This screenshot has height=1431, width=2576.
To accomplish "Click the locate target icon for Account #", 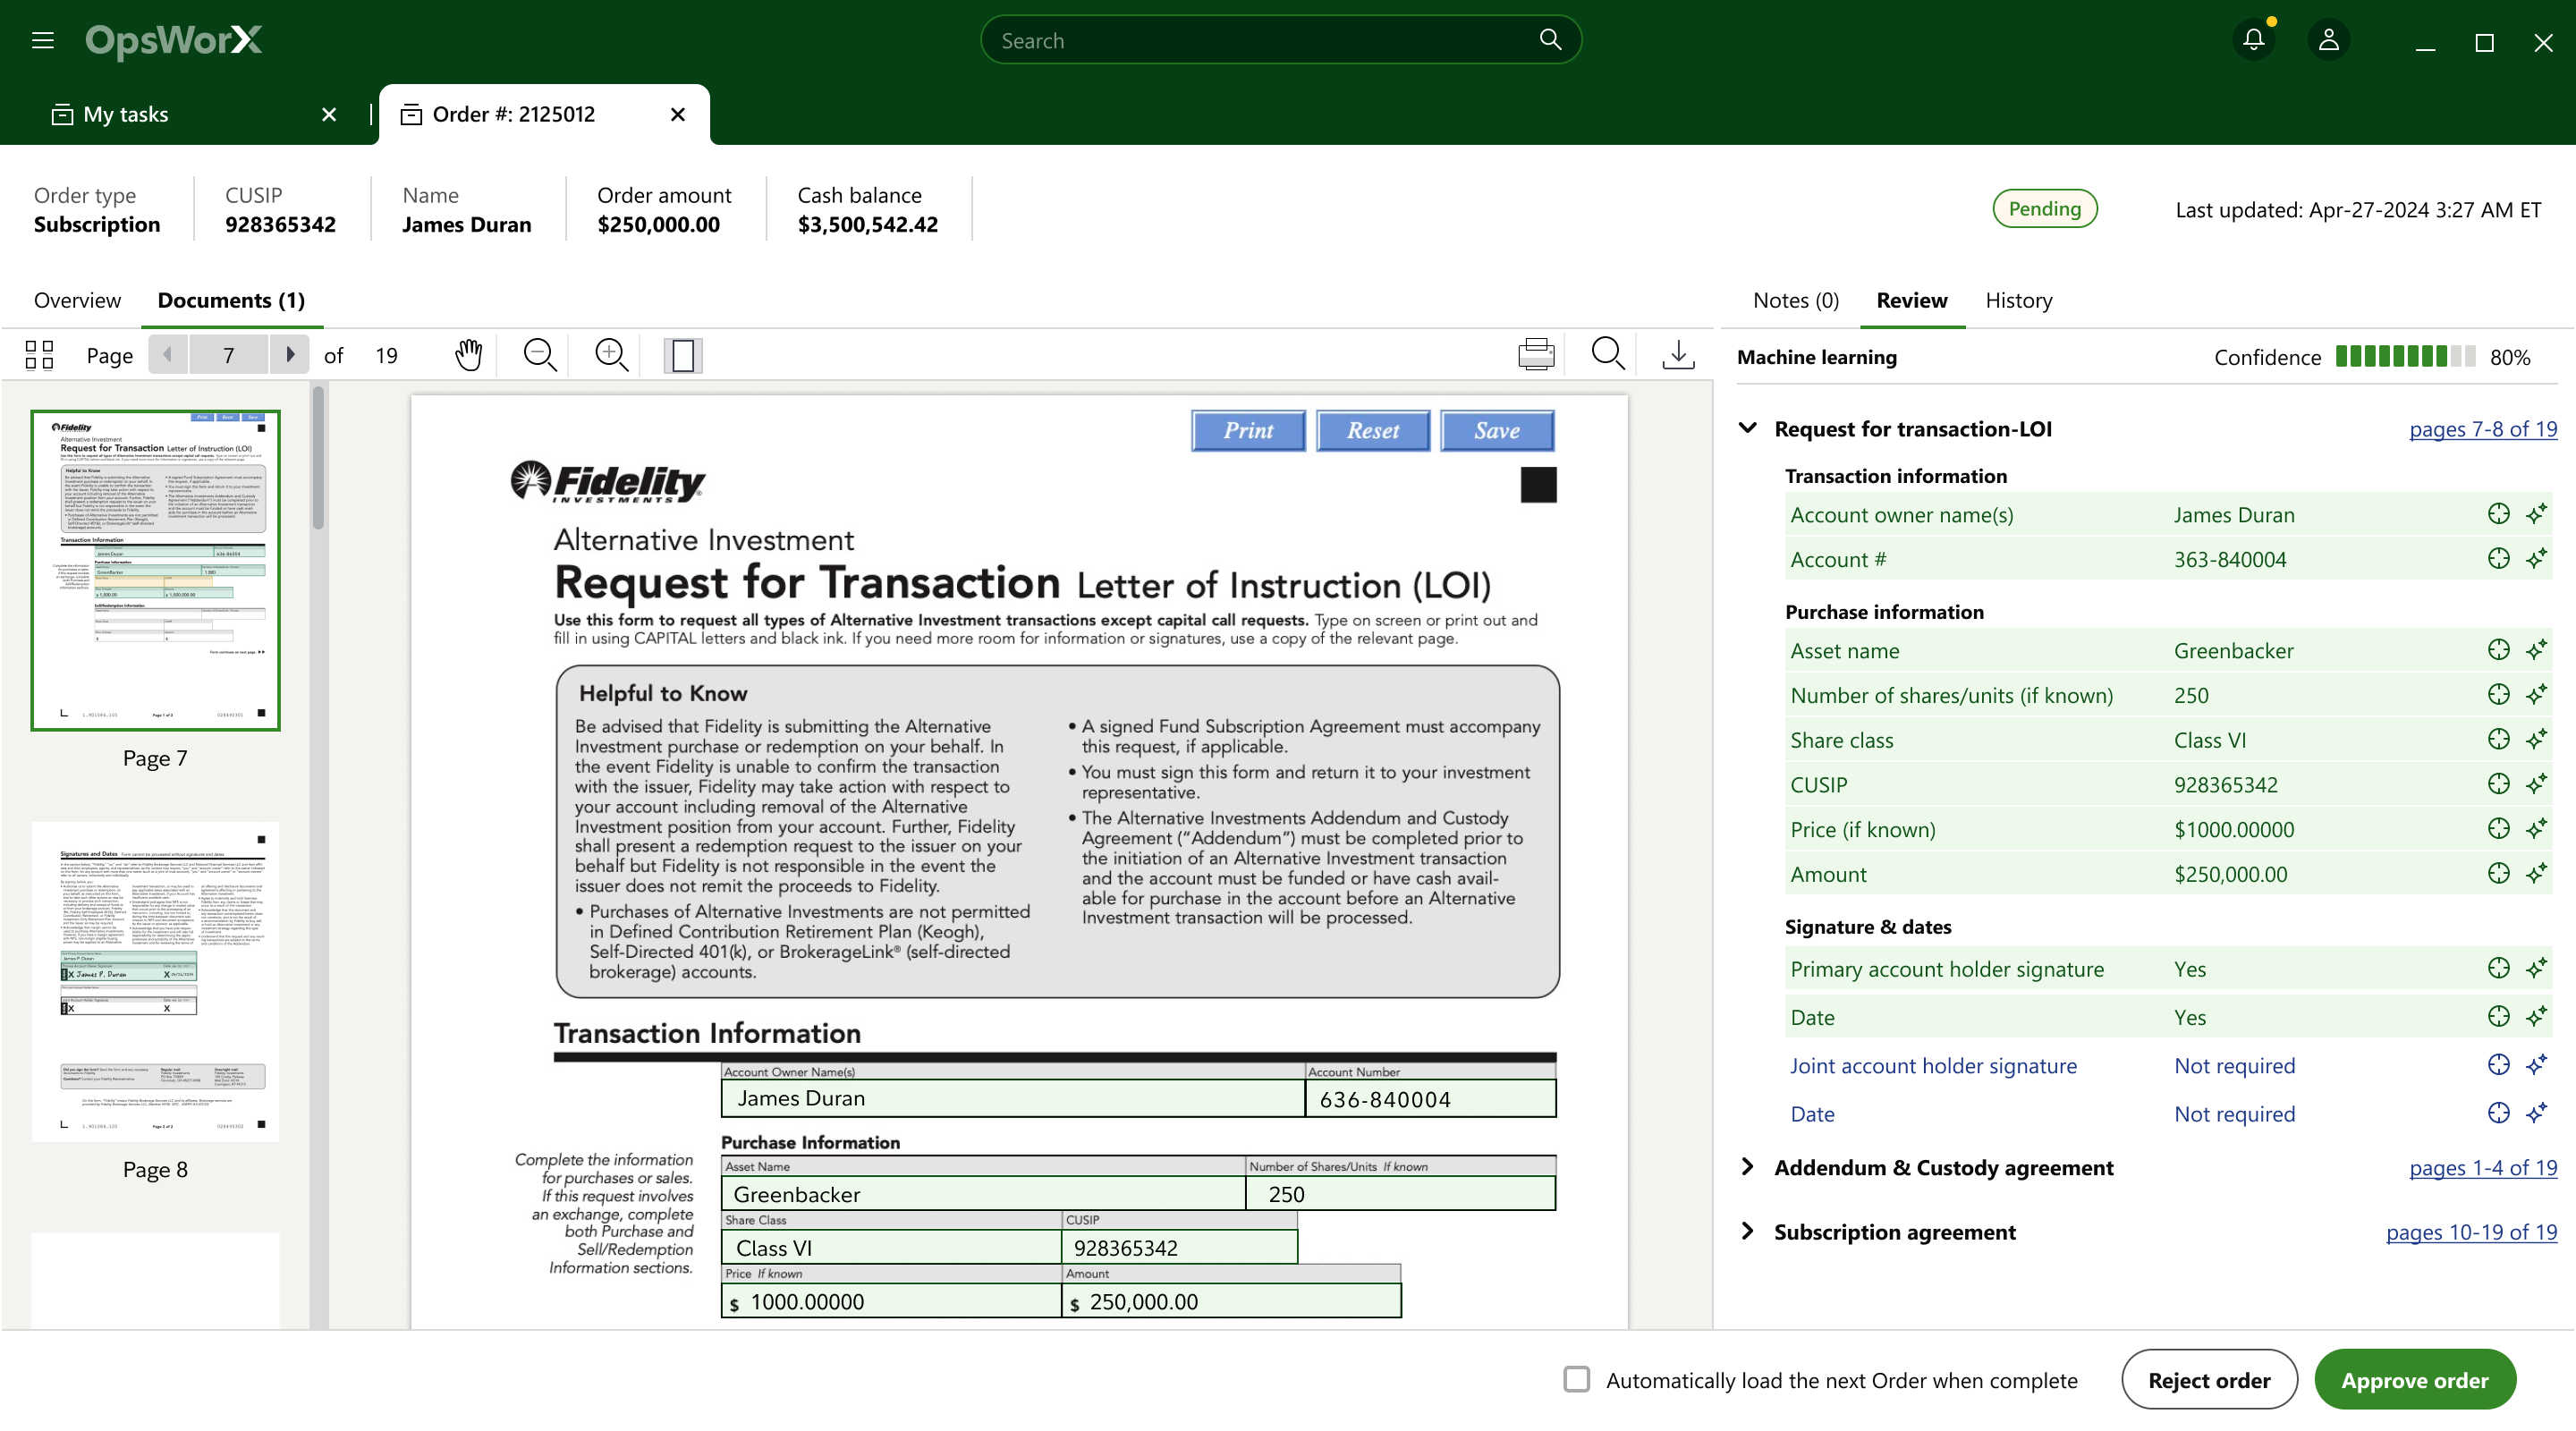I will pos(2498,559).
